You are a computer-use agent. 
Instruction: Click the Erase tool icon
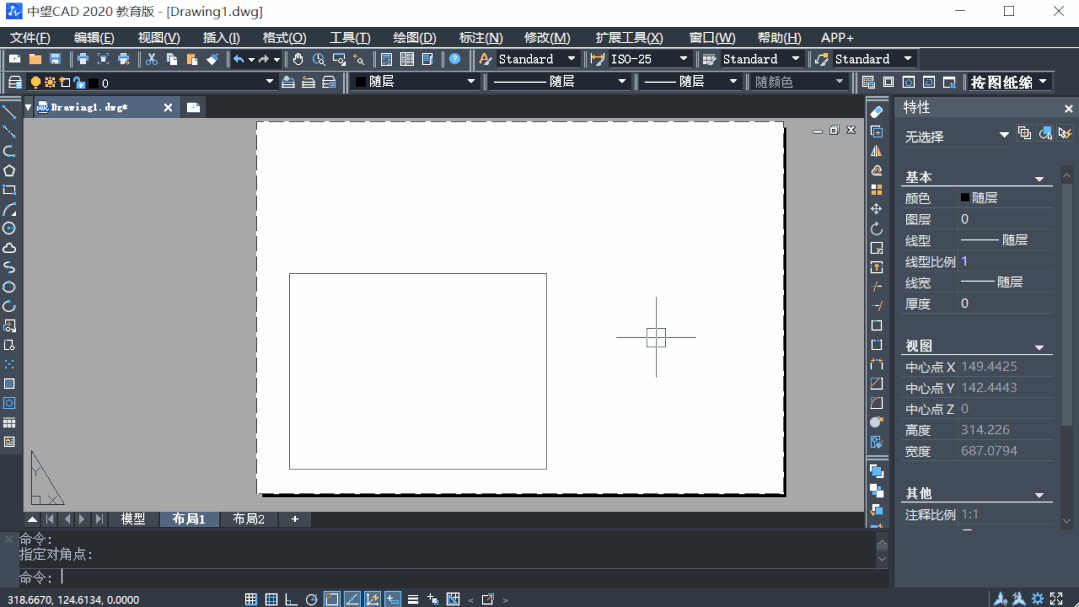click(x=876, y=112)
